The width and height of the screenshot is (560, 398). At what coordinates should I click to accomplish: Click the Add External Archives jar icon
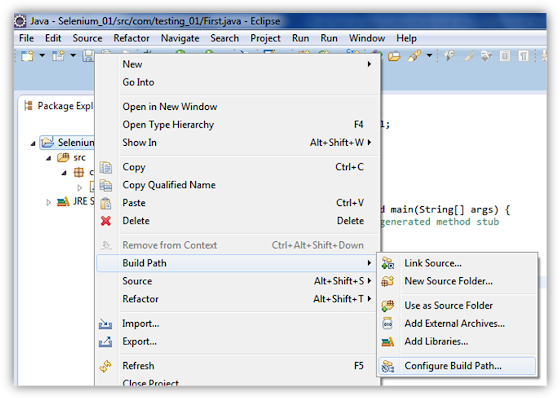[388, 323]
